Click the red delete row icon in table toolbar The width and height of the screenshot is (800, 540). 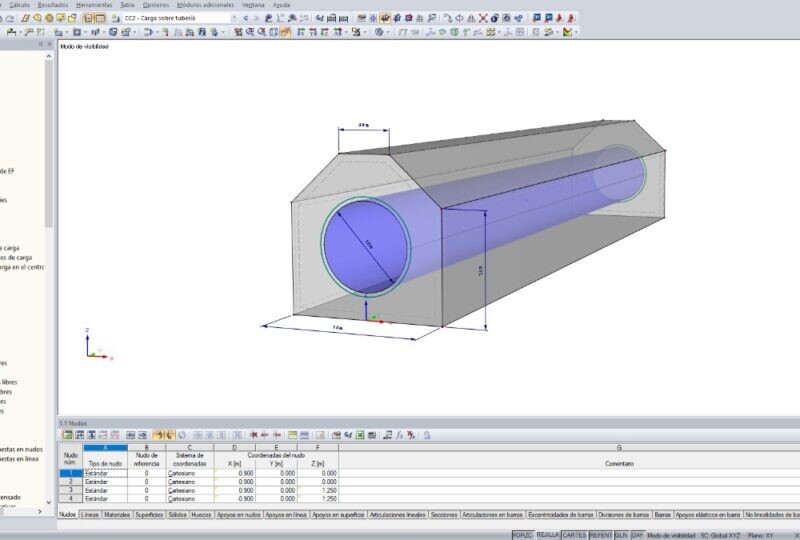(254, 435)
